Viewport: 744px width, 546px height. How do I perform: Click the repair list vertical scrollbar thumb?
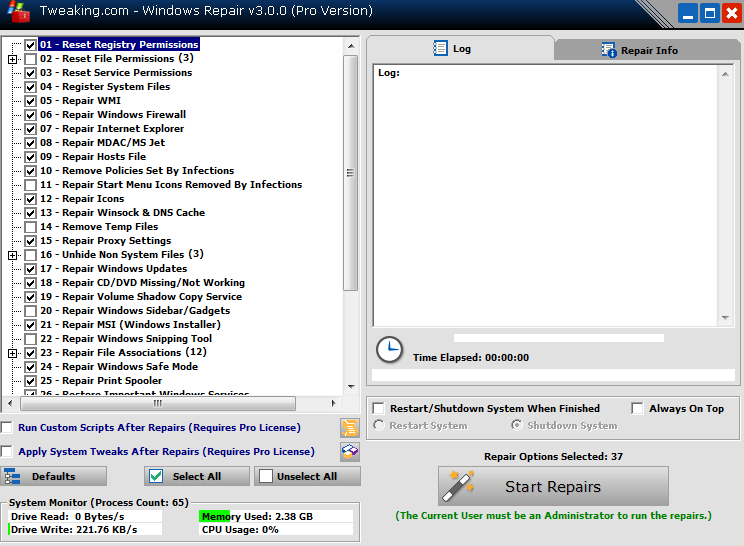pyautogui.click(x=351, y=173)
